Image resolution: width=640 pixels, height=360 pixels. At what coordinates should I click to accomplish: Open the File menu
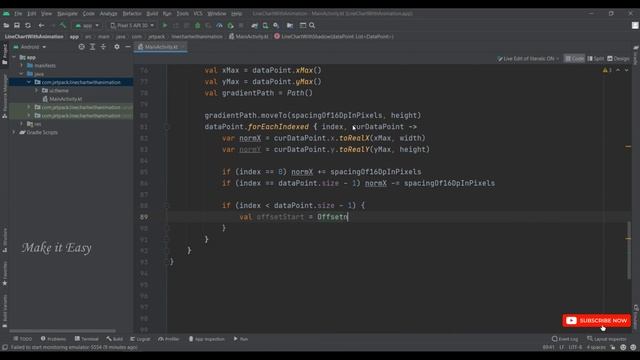pyautogui.click(x=18, y=13)
